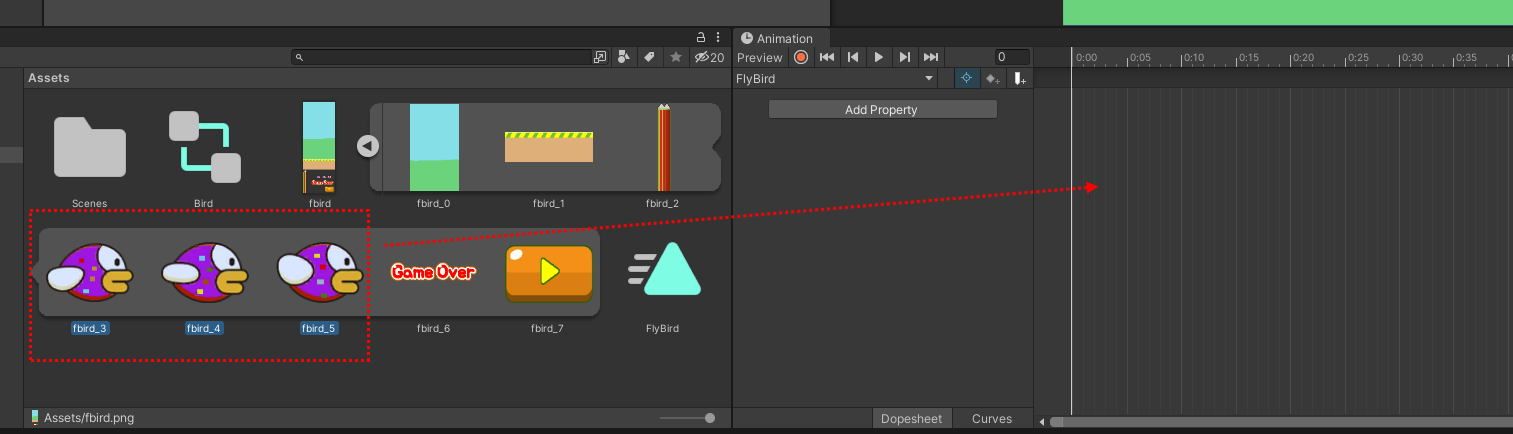Switch to the Curves view

(x=992, y=419)
